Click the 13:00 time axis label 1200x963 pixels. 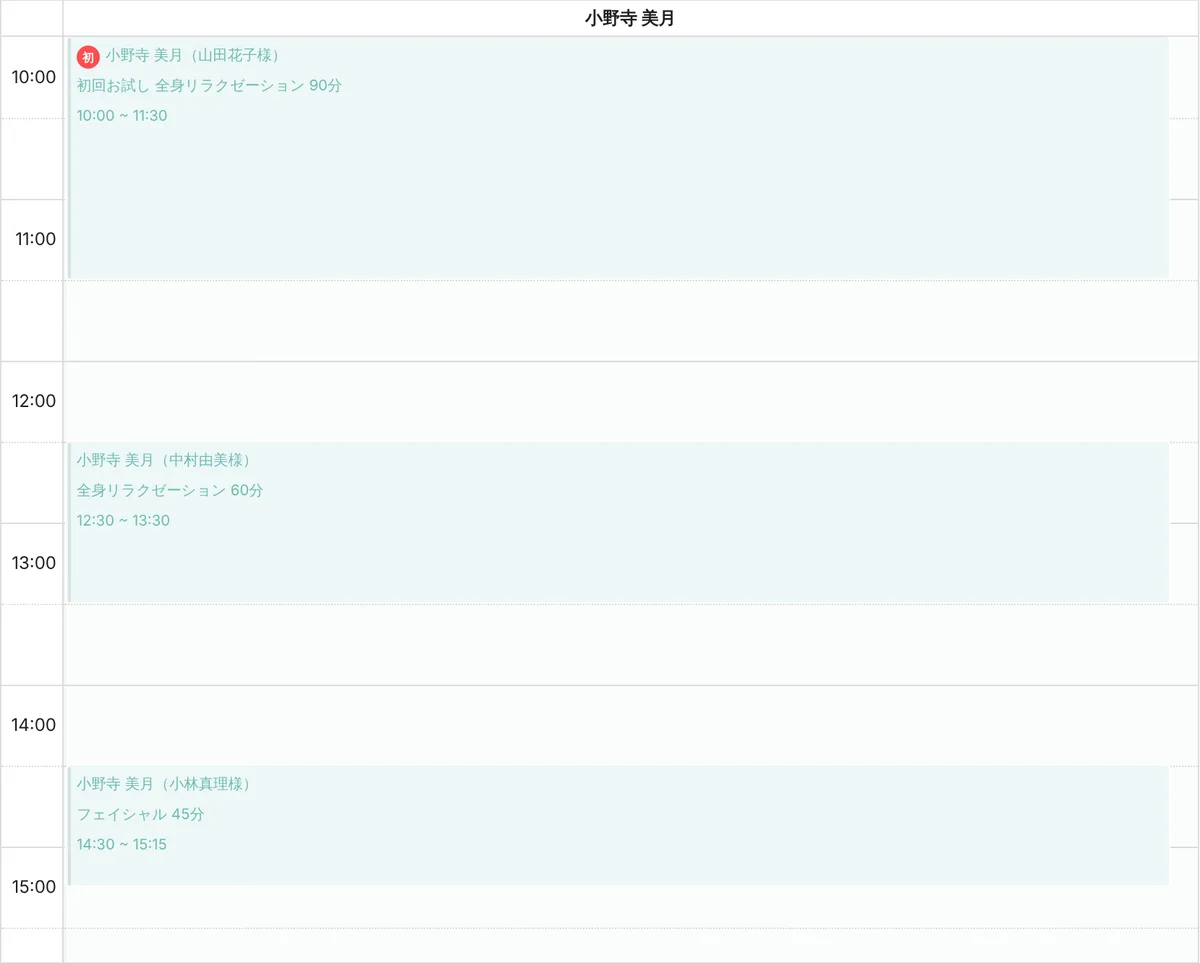click(x=34, y=563)
